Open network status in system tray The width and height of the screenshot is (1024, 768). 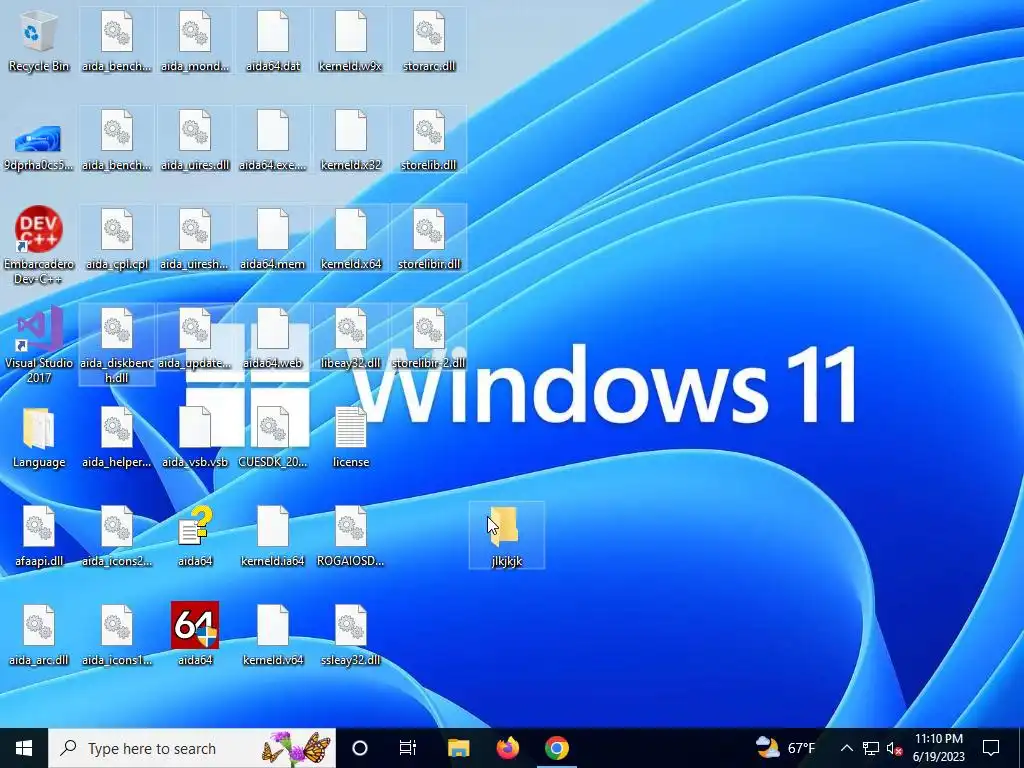pyautogui.click(x=871, y=748)
